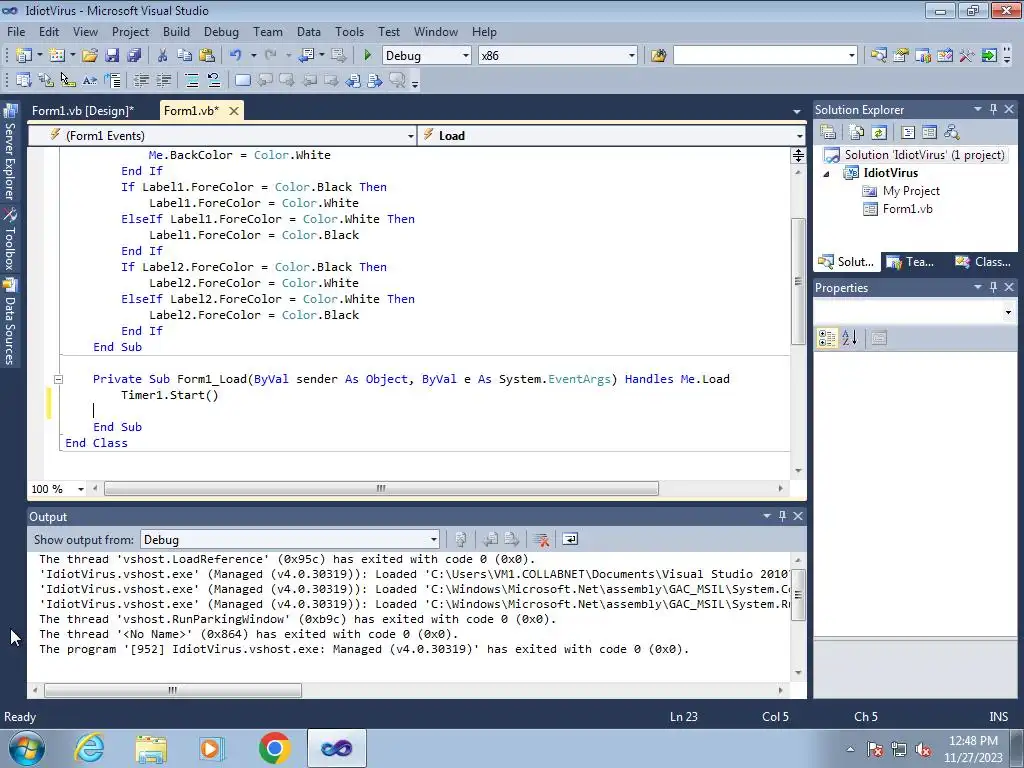The image size is (1024, 768).
Task: Click the editor split-window handle
Action: 798,155
